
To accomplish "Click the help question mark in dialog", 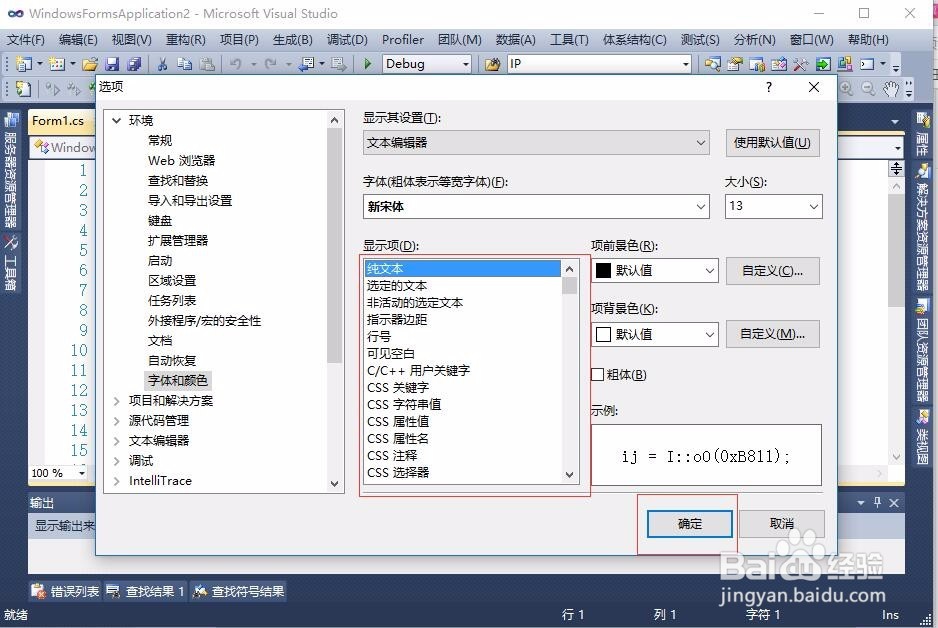I will click(769, 87).
